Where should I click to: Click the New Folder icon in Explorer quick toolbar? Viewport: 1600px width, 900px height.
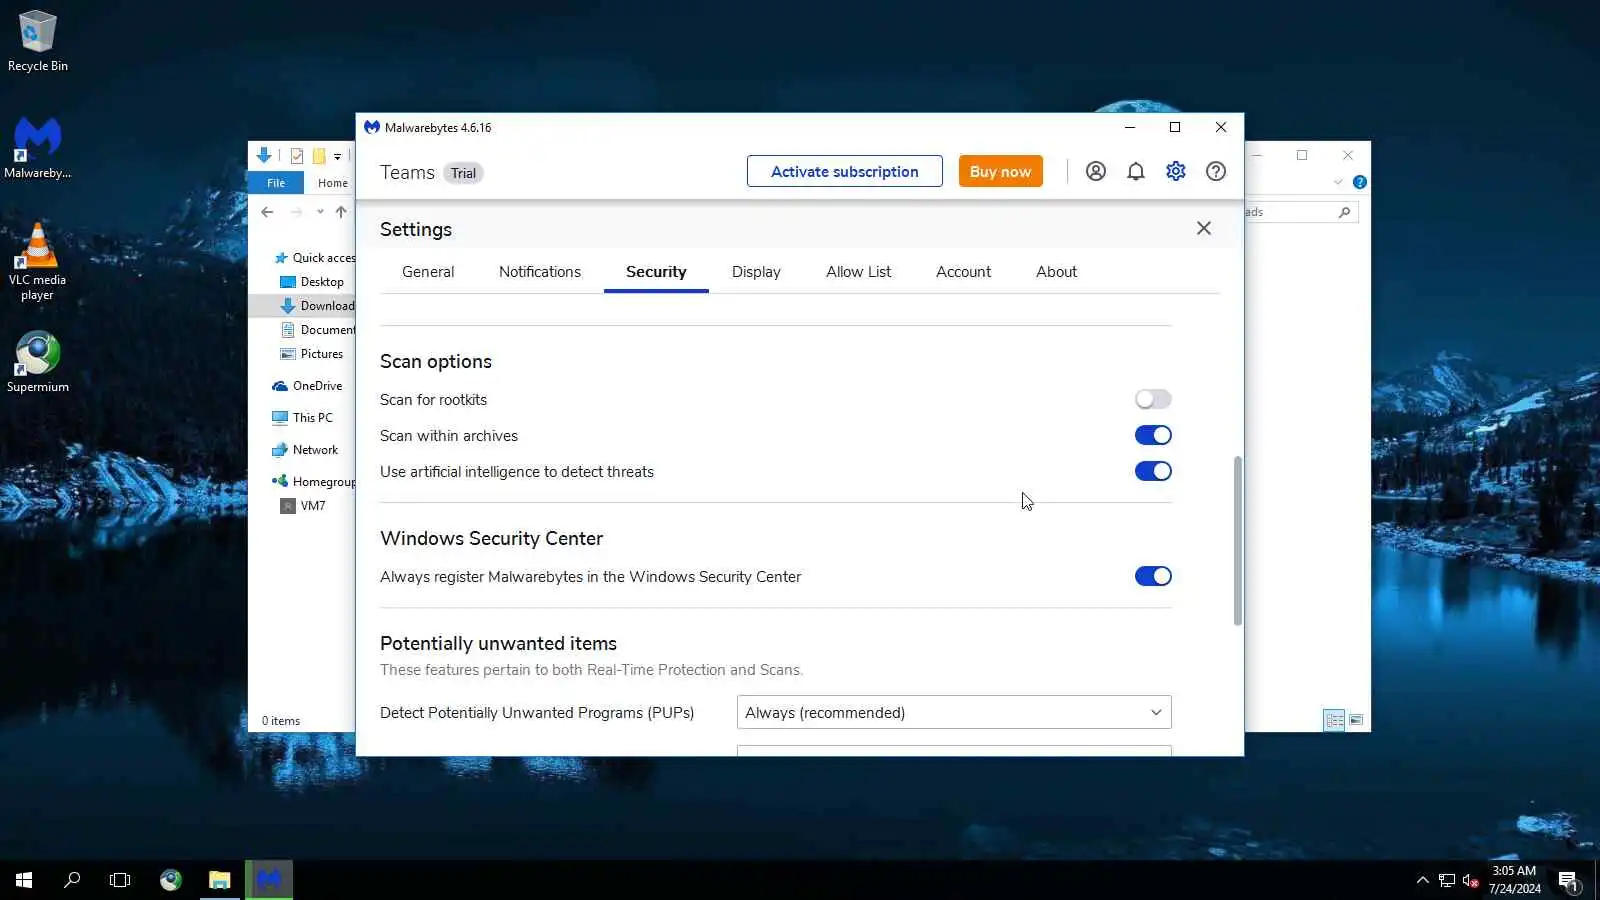point(319,156)
